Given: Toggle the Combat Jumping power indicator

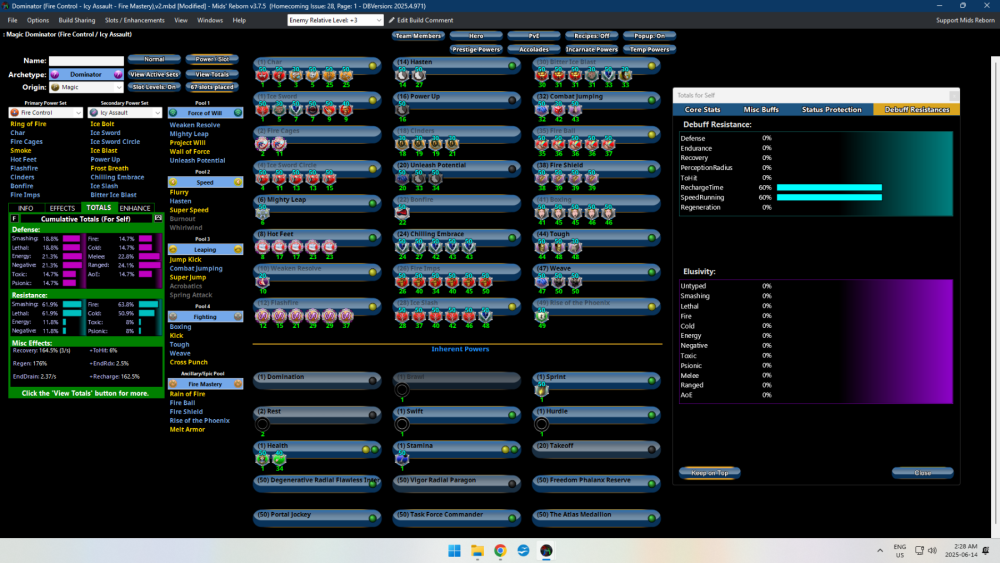Looking at the screenshot, I should click(x=652, y=100).
